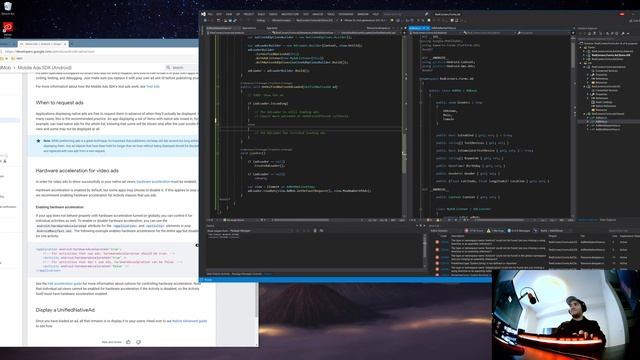Collapse the last project node in Solution Explorer
Viewport: 640px width, 360px height.
click(x=584, y=114)
